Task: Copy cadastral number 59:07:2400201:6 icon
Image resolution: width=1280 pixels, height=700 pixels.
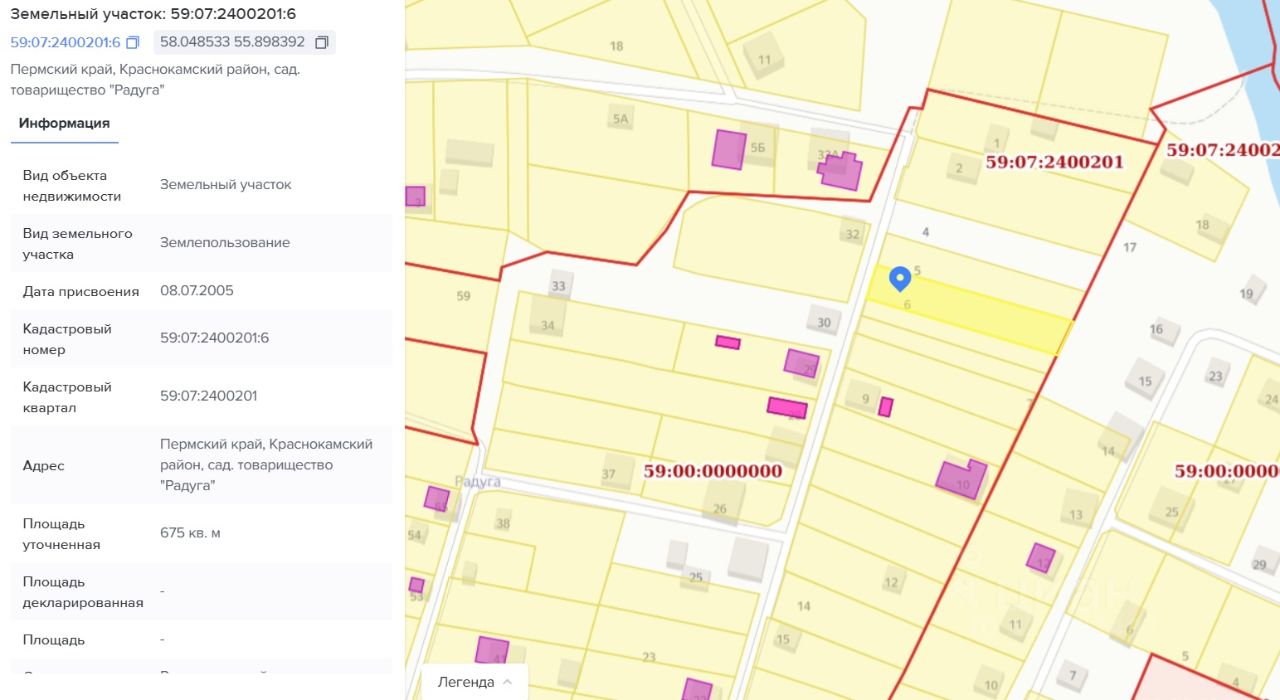Action: (133, 43)
